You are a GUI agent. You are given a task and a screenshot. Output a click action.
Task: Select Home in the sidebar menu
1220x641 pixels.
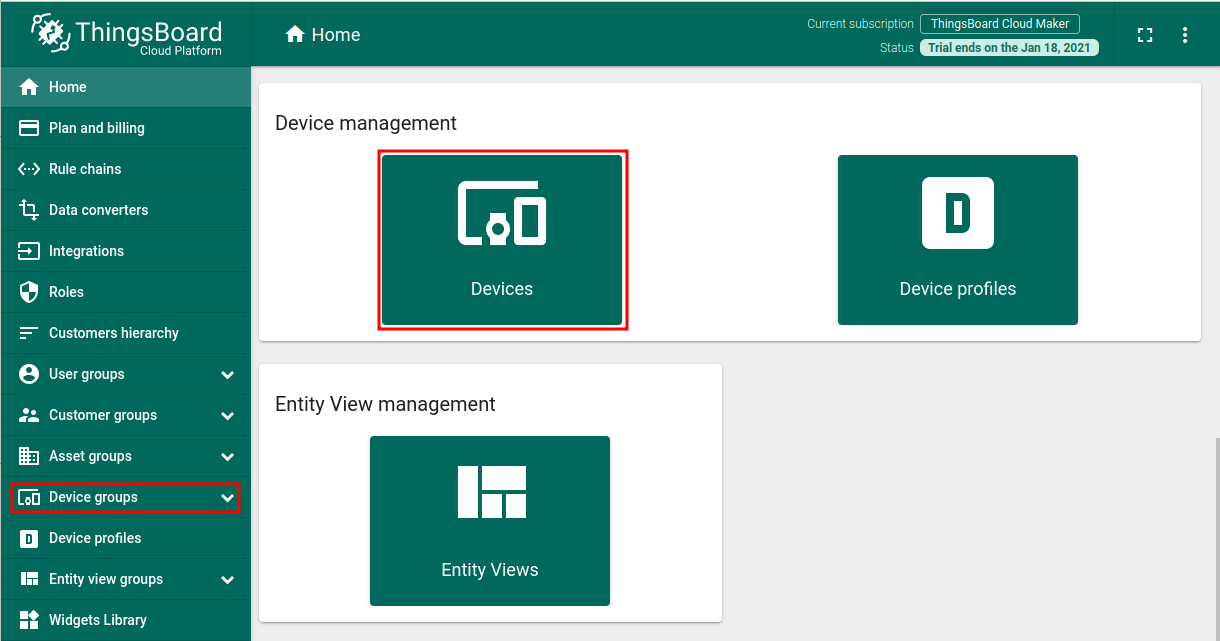67,87
